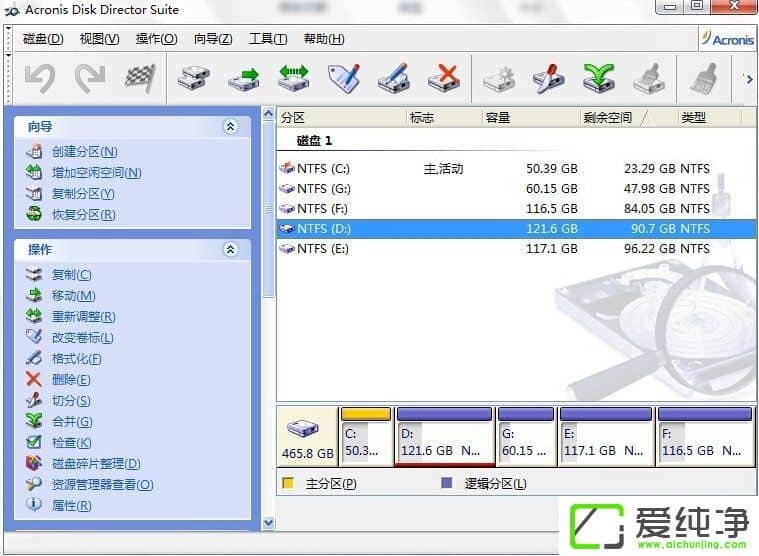Click the Merge partitions green toolbar icon

[x=599, y=78]
